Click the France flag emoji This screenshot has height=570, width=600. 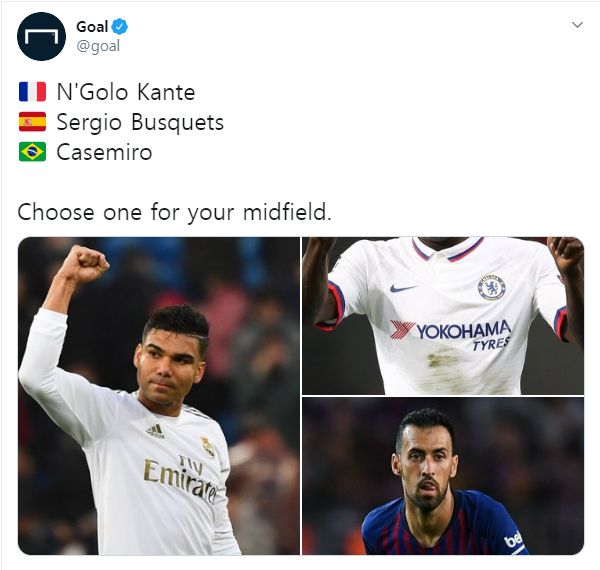click(32, 92)
